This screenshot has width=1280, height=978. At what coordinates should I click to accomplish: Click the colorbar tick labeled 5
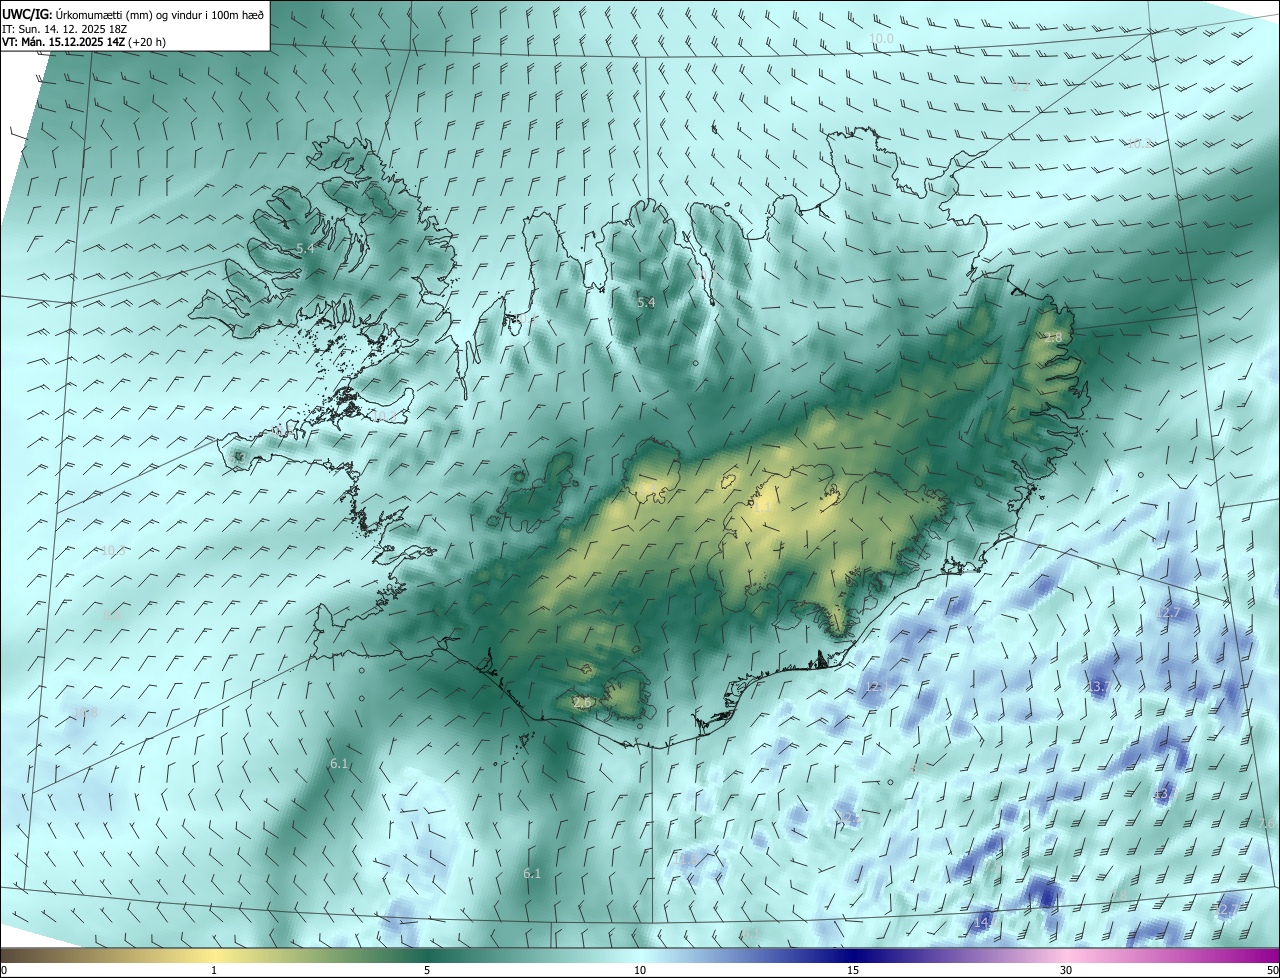(427, 971)
